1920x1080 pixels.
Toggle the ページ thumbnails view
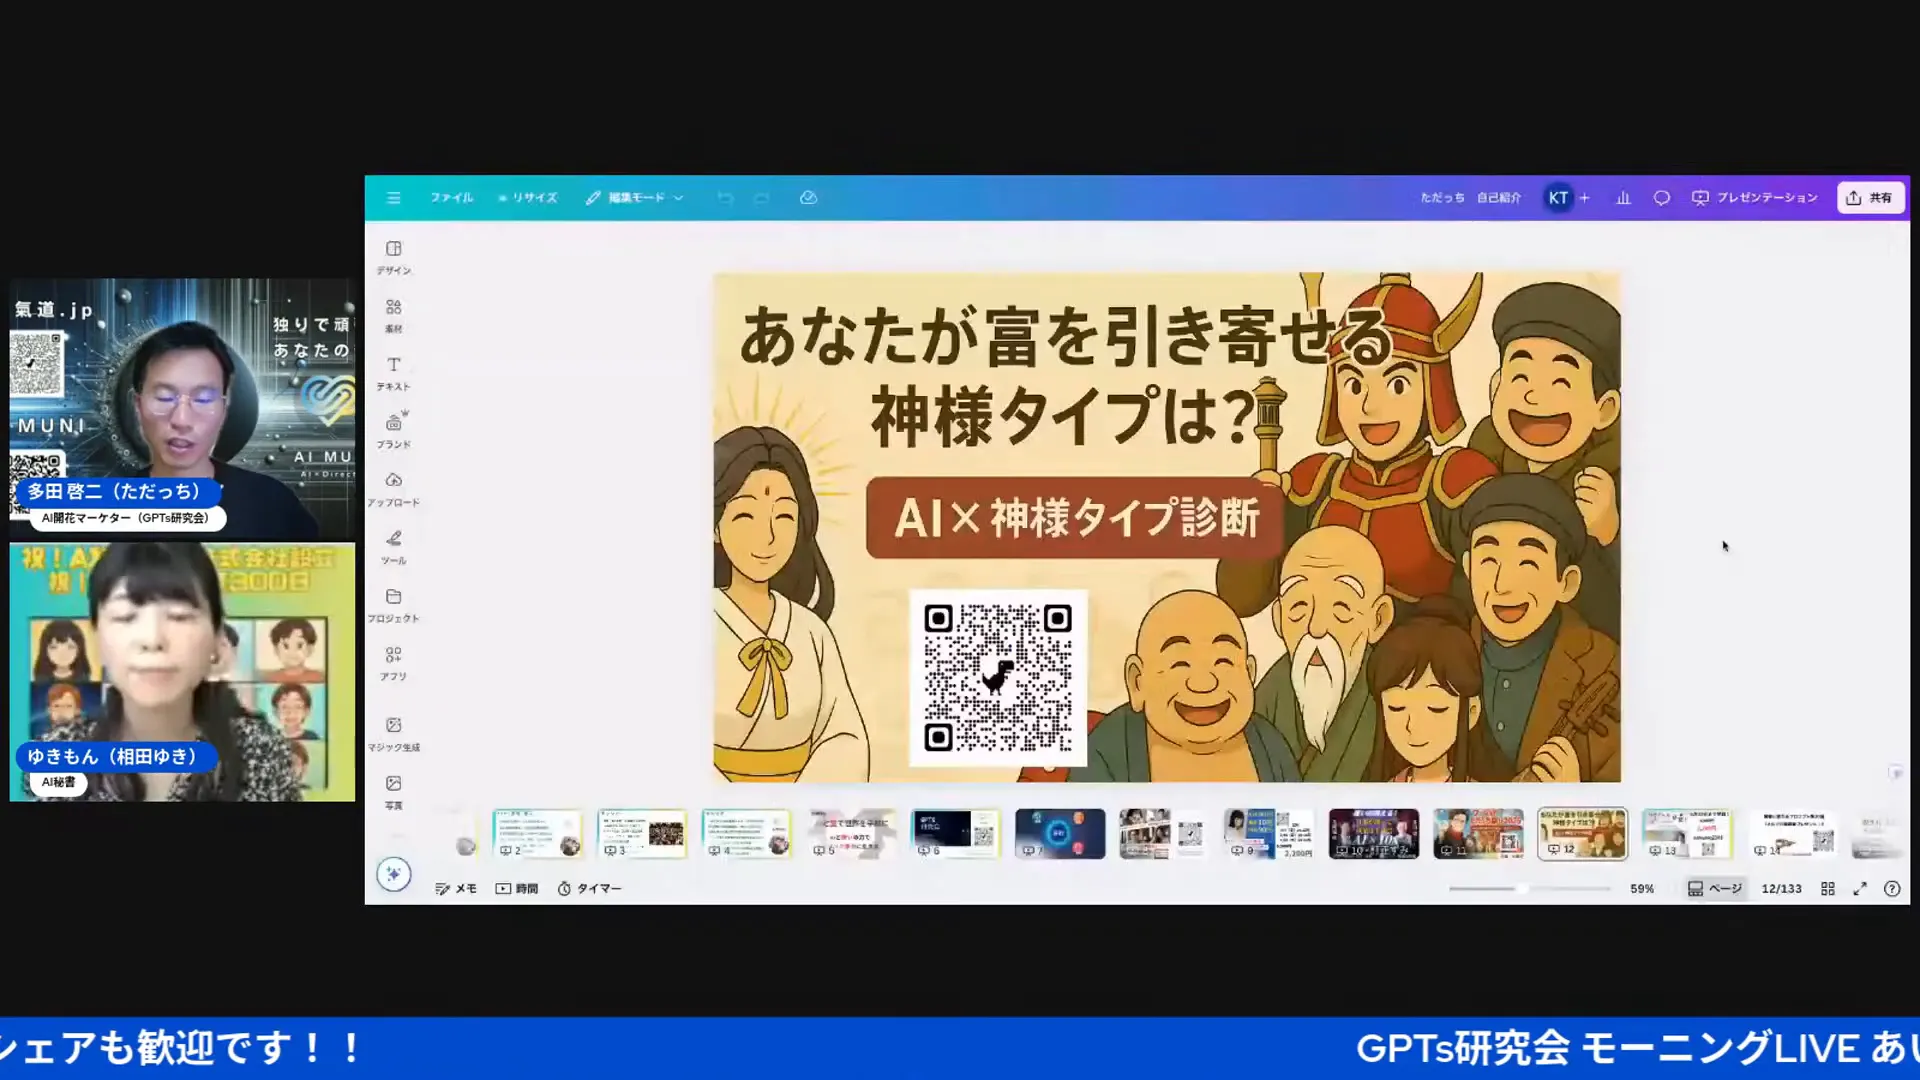pos(1715,888)
